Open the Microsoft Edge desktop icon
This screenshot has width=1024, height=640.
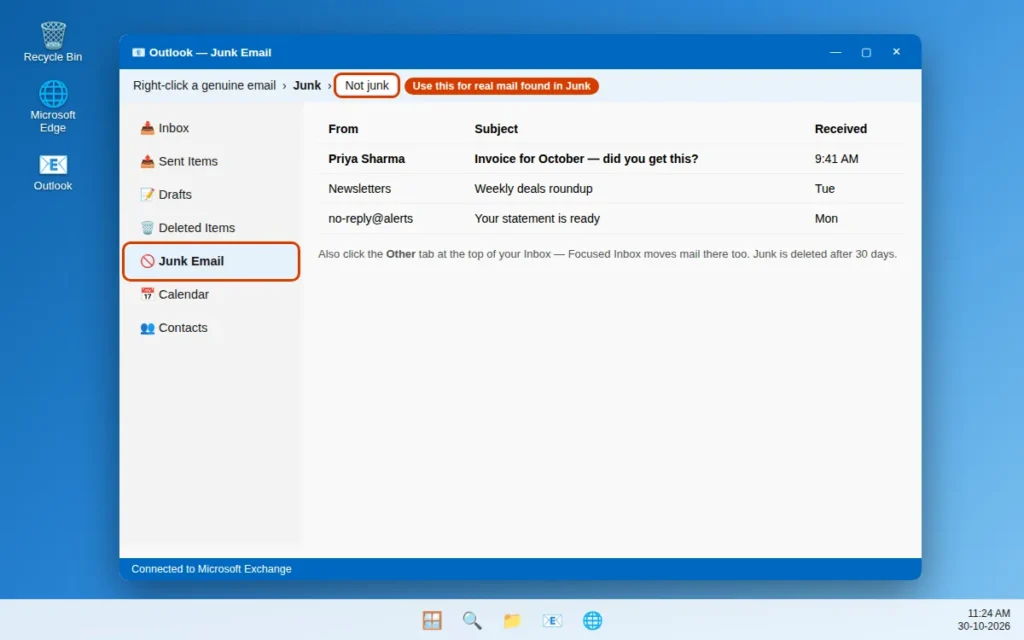point(53,106)
